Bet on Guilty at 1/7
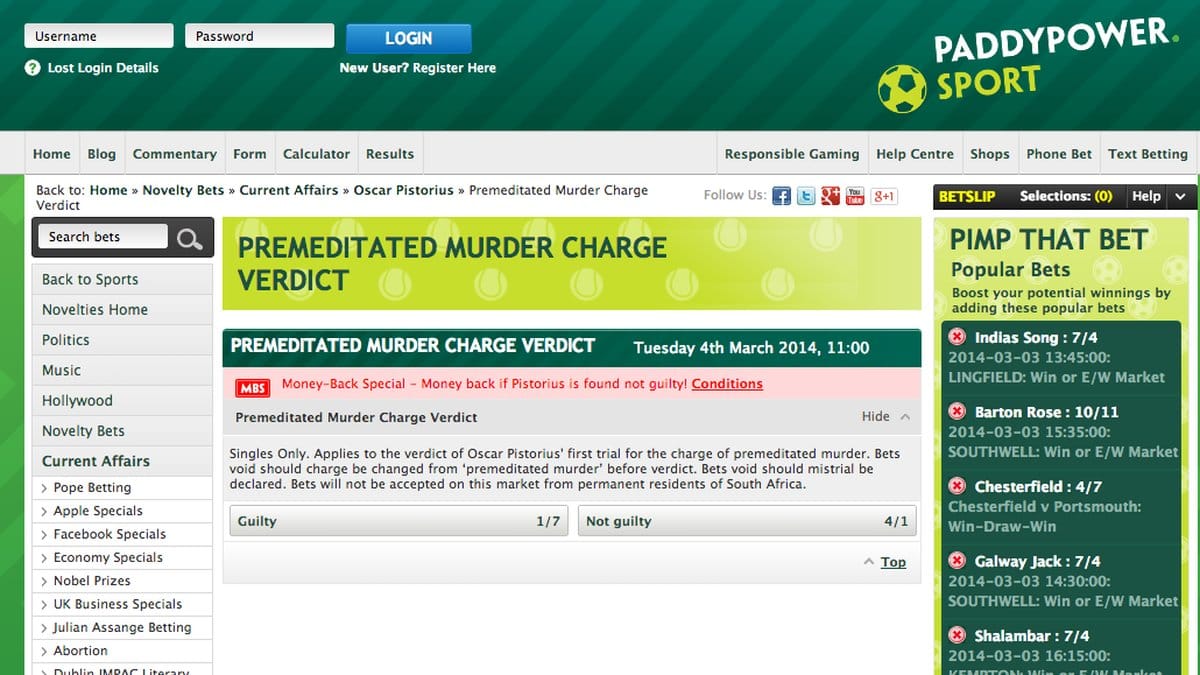The image size is (1200, 675). click(398, 521)
